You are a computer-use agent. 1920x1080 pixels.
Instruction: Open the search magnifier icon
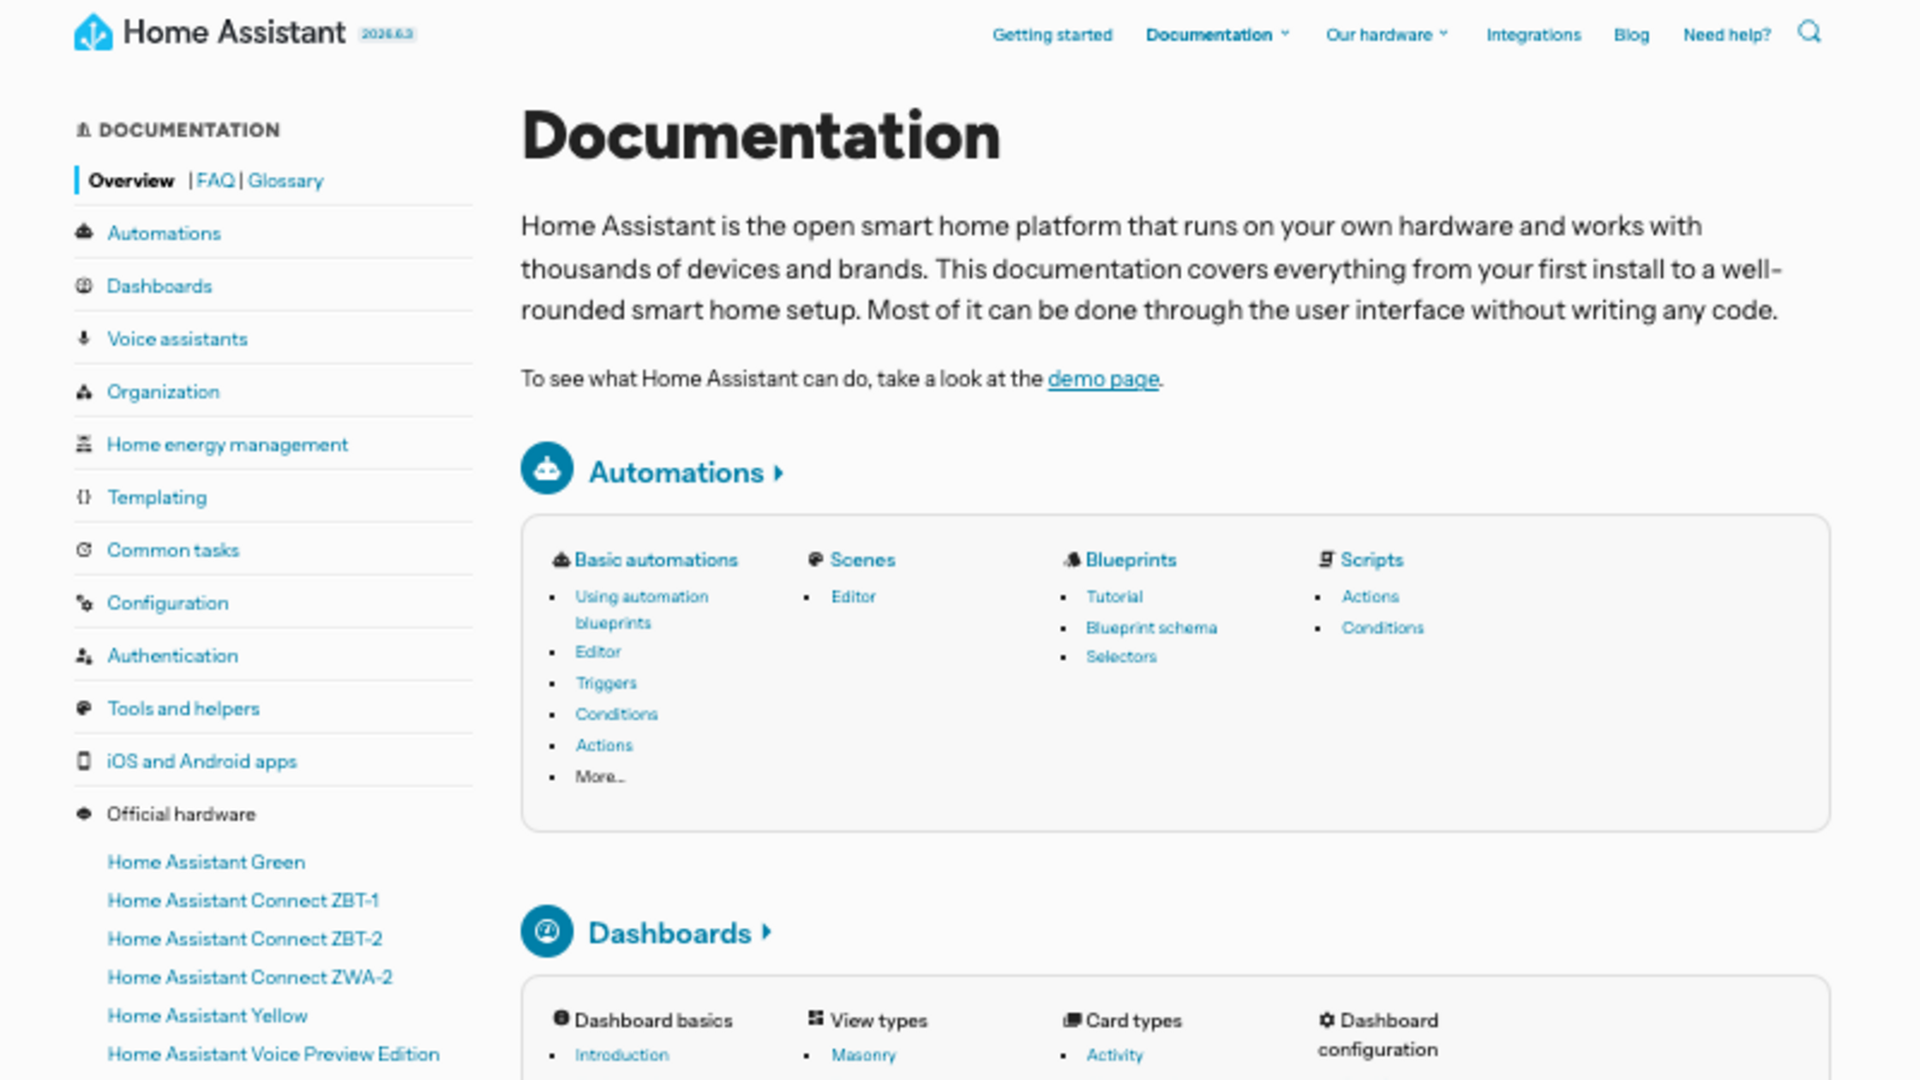tap(1809, 32)
